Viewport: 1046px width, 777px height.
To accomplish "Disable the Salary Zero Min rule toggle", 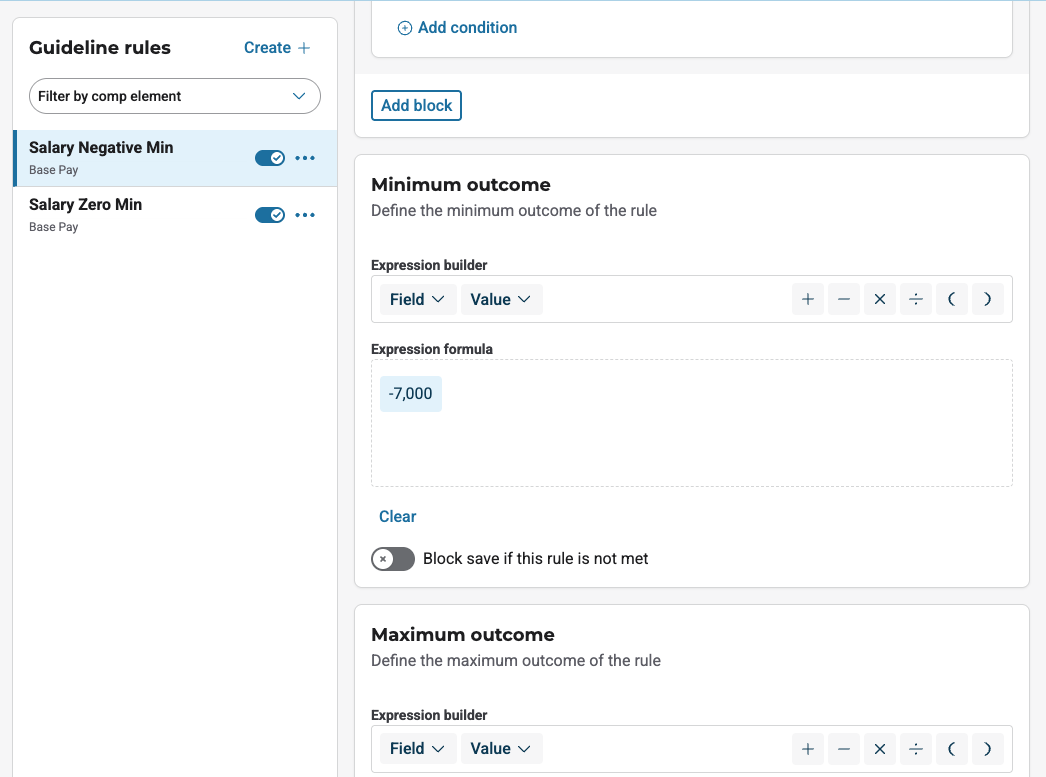I will tap(270, 215).
